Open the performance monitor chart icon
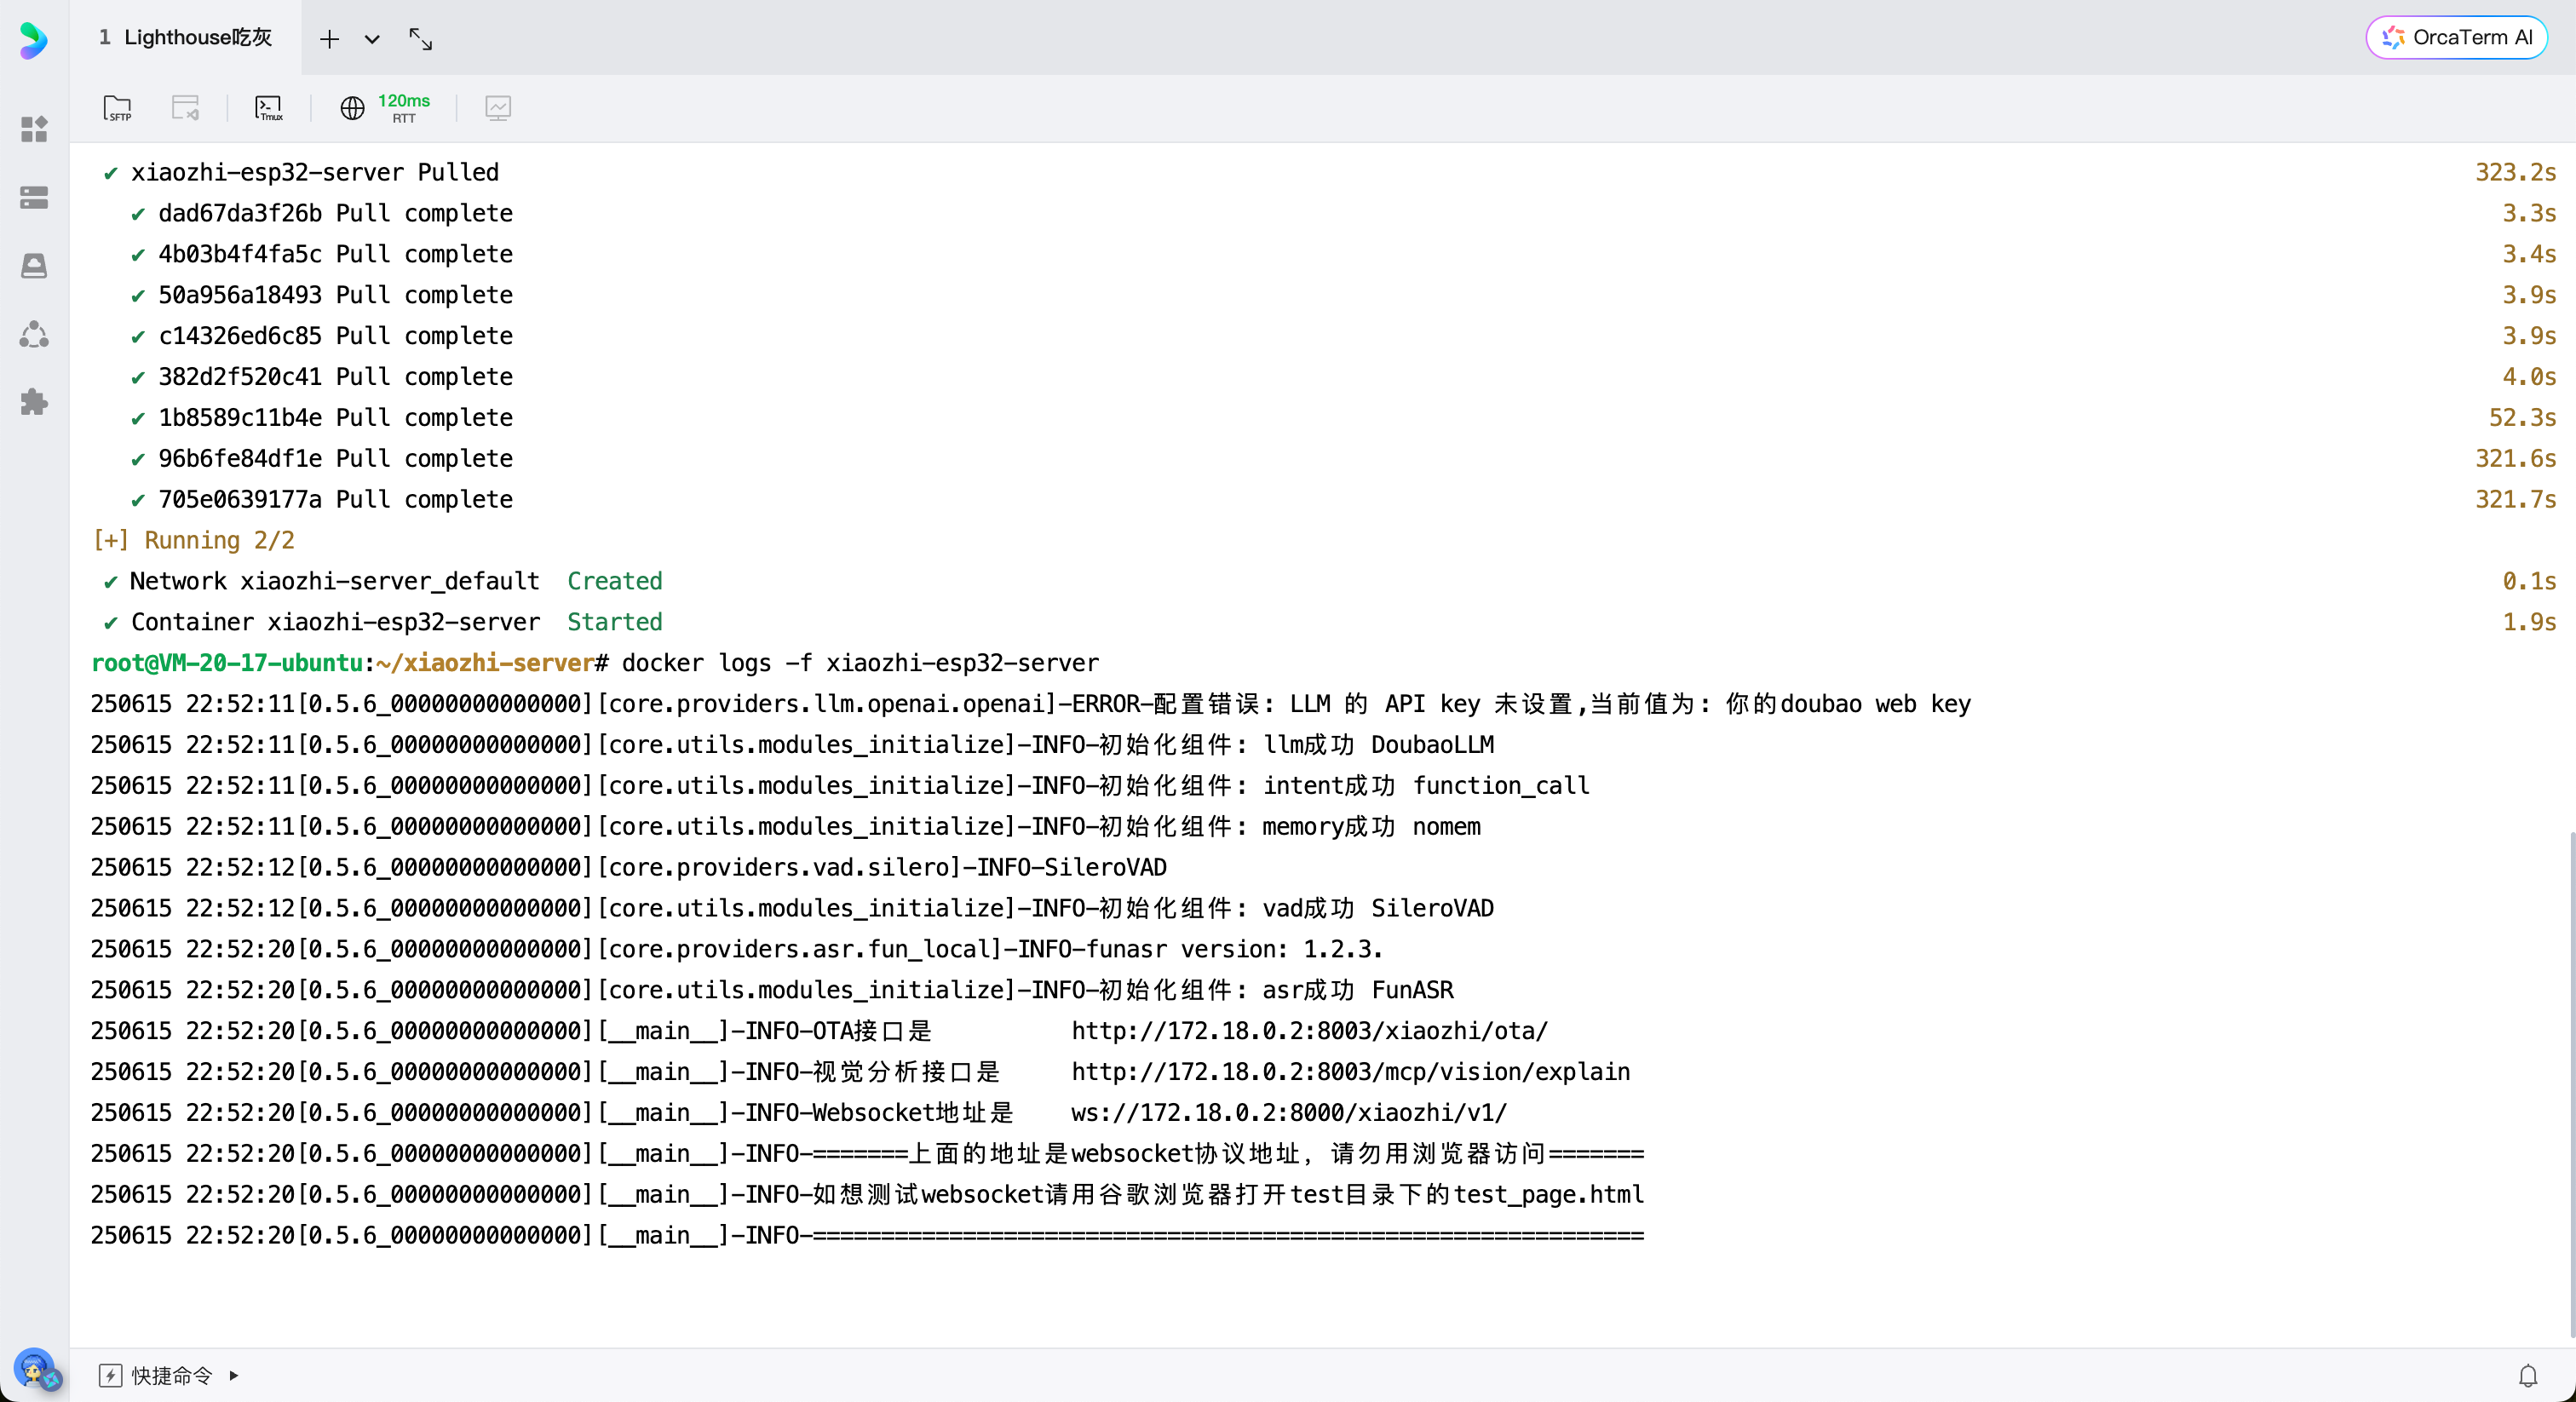This screenshot has height=1402, width=2576. [x=498, y=108]
